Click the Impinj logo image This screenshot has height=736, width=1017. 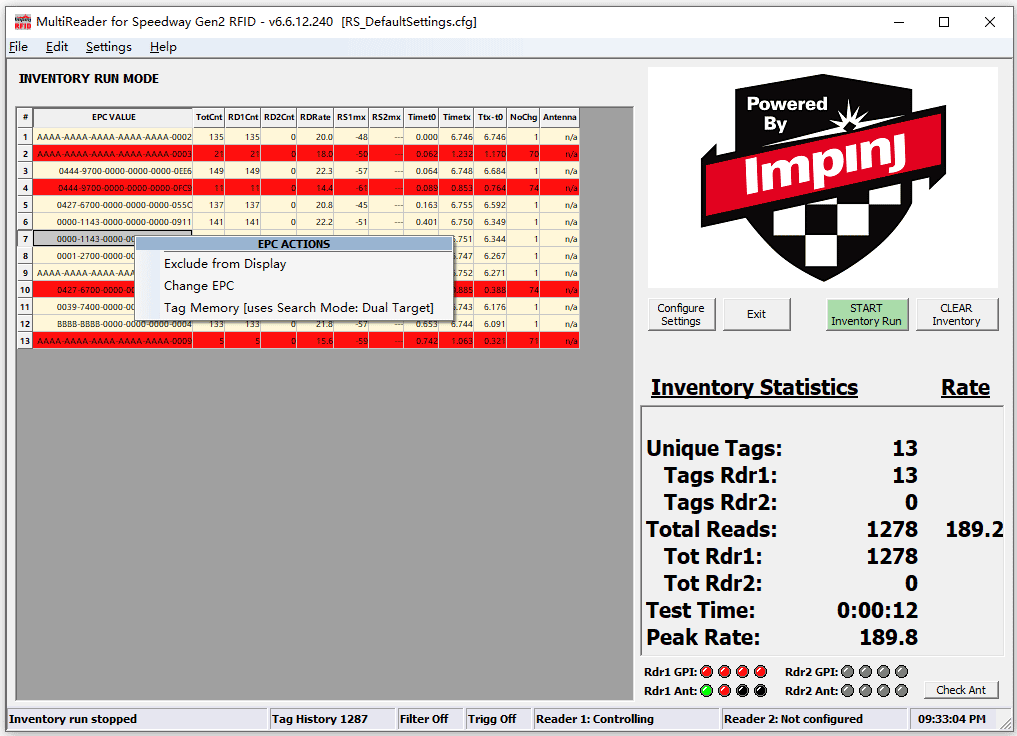pyautogui.click(x=822, y=178)
